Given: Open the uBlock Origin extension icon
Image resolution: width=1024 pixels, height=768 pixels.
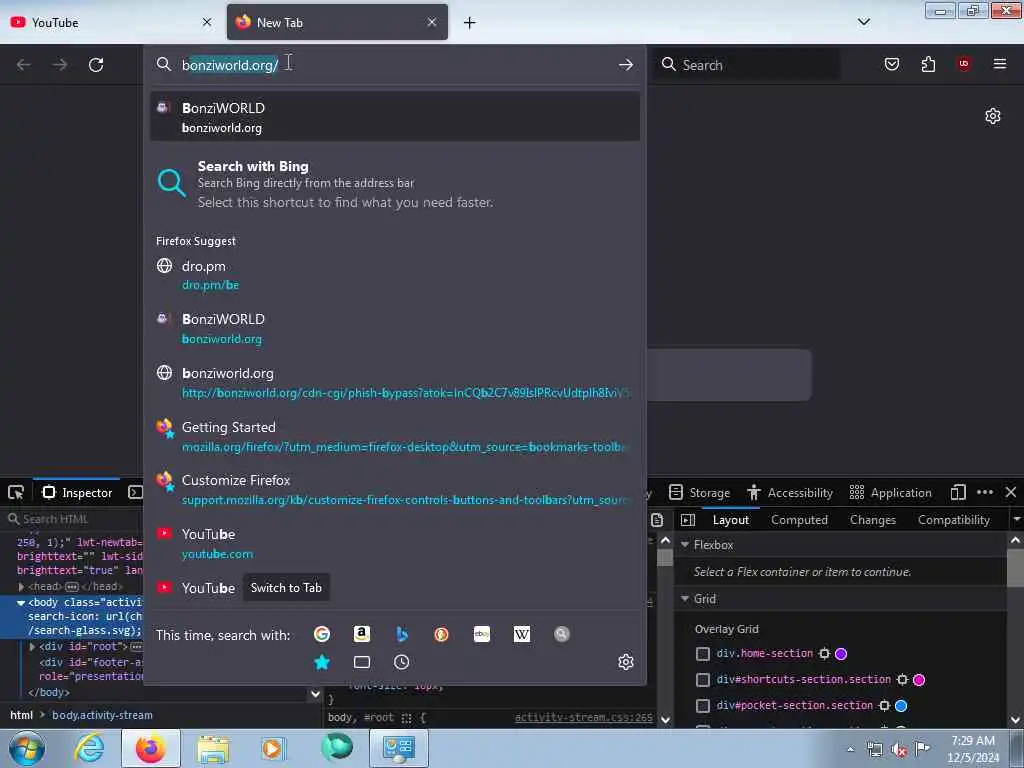Looking at the screenshot, I should 964,63.
